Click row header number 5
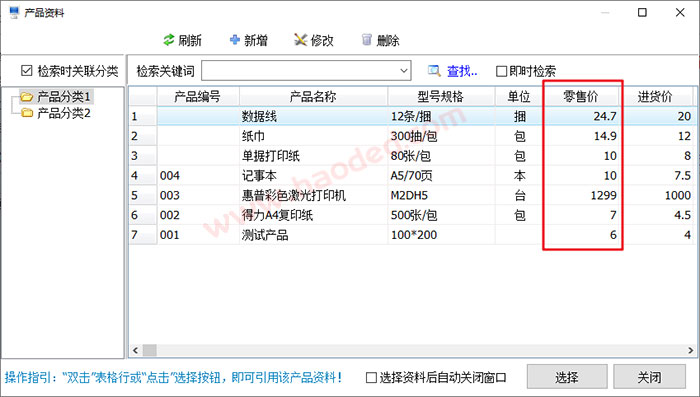700x397 pixels. click(x=143, y=195)
